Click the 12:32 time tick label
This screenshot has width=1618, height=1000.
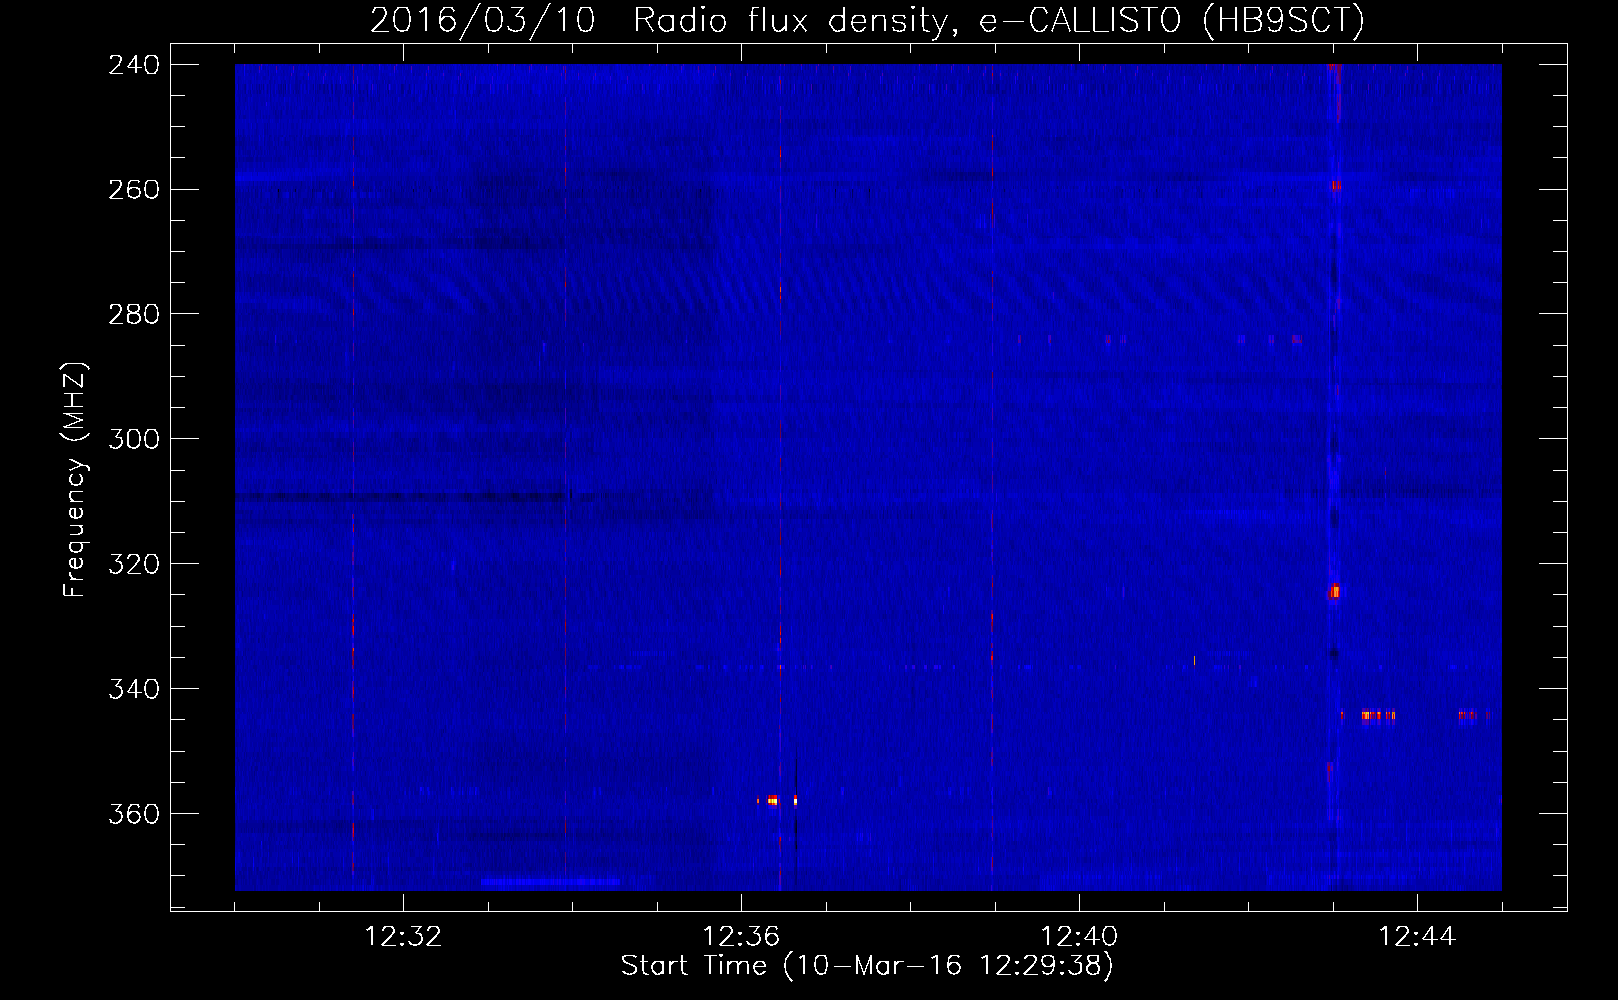403,937
